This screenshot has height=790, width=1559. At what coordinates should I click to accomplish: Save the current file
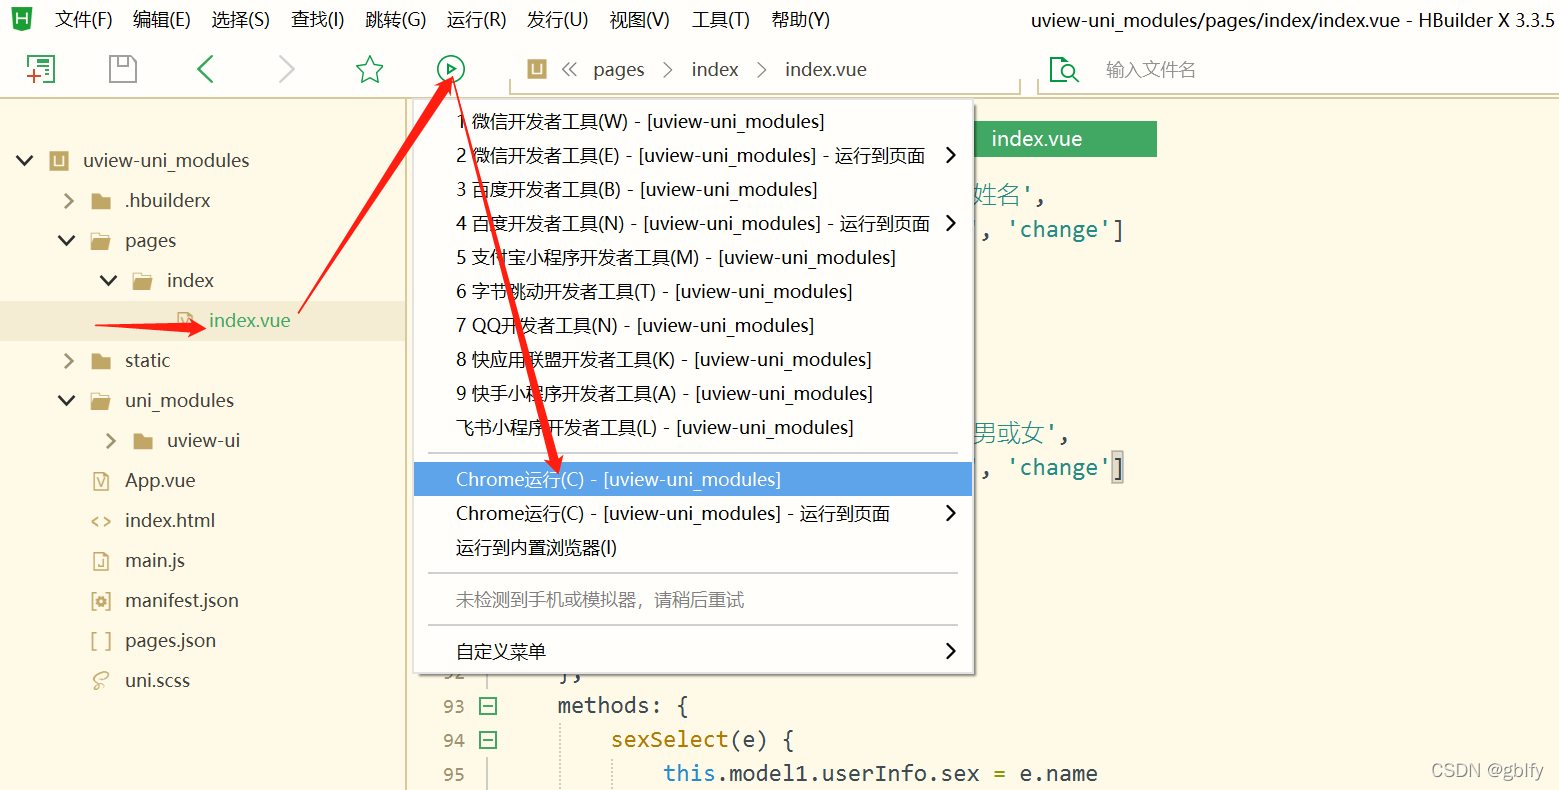click(122, 68)
